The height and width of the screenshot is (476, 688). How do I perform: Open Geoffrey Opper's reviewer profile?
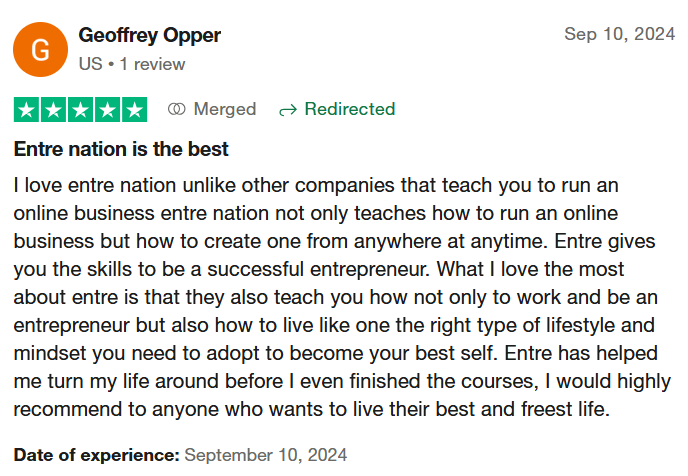(x=149, y=36)
